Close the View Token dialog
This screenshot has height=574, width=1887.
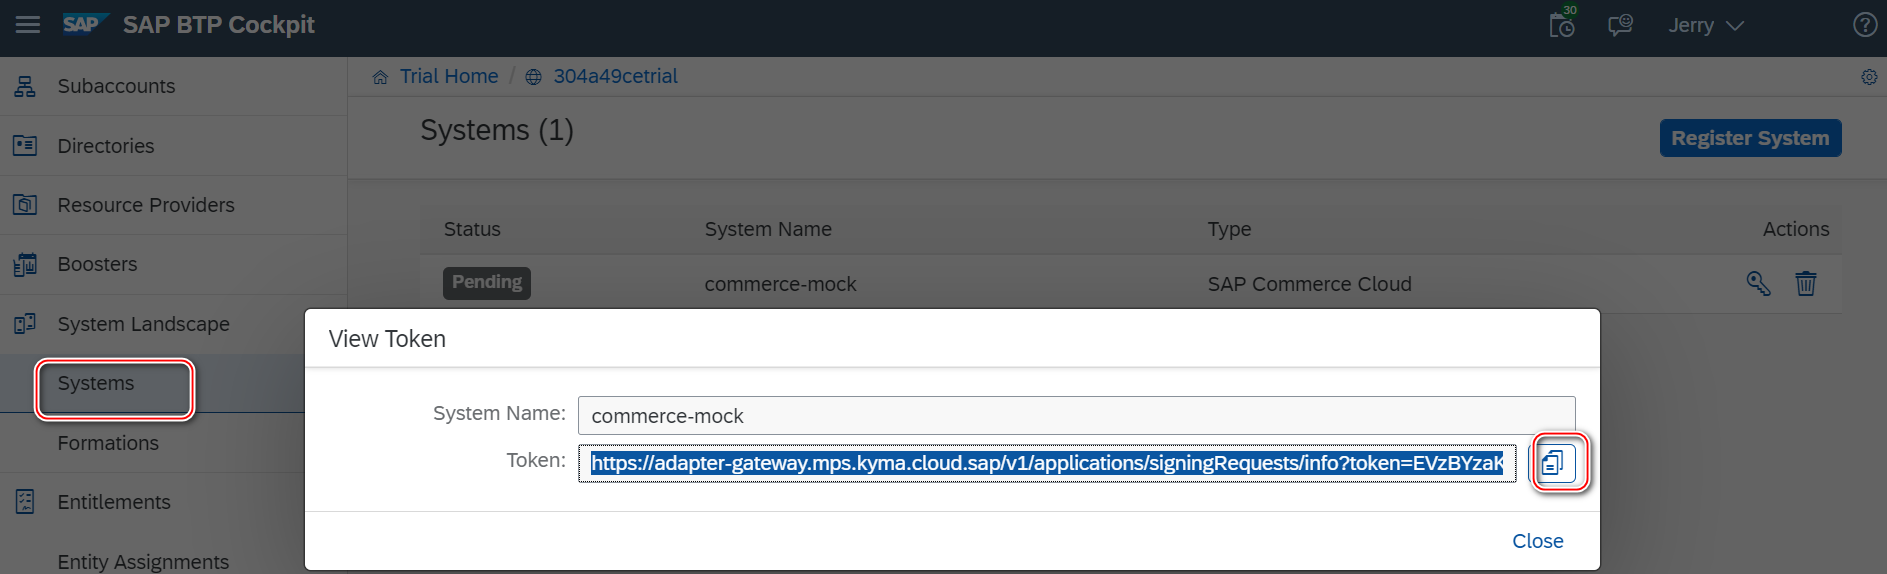pyautogui.click(x=1537, y=541)
